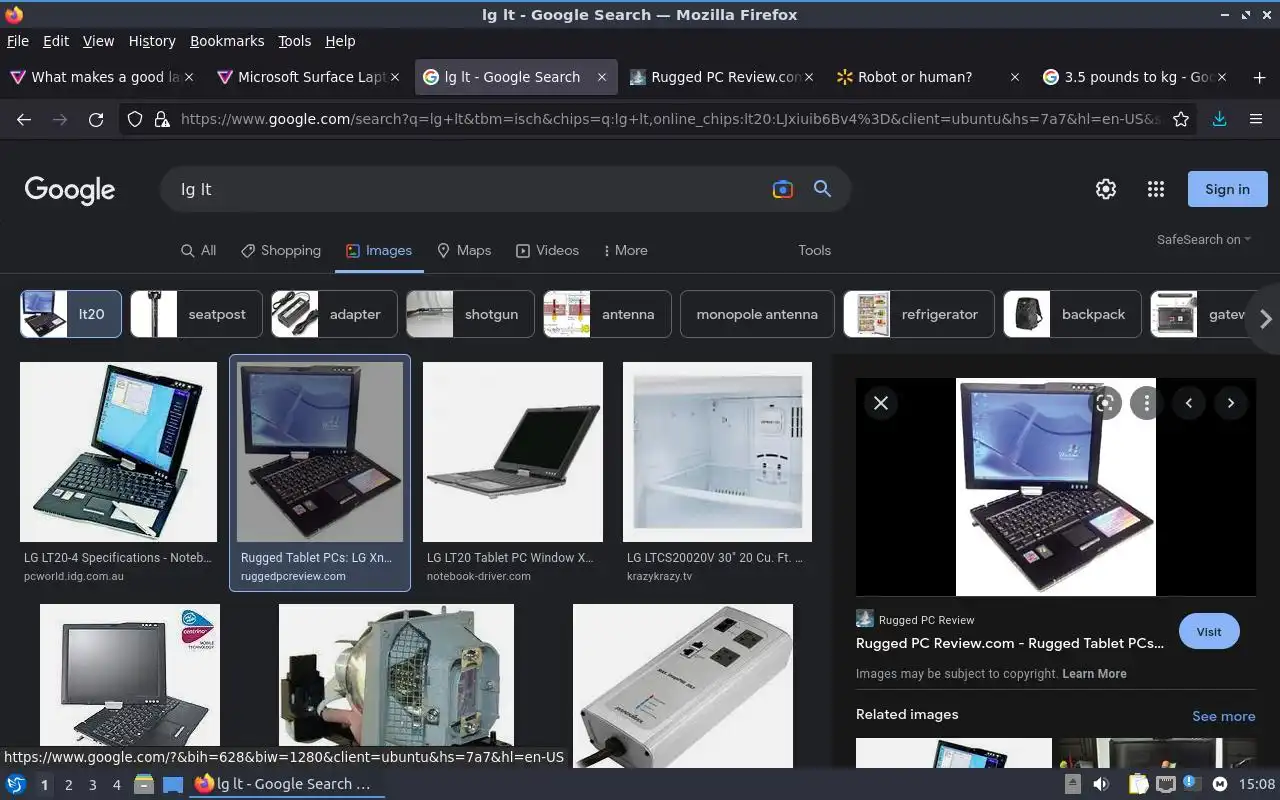The height and width of the screenshot is (800, 1280).
Task: Open a new browser tab
Action: (1259, 77)
